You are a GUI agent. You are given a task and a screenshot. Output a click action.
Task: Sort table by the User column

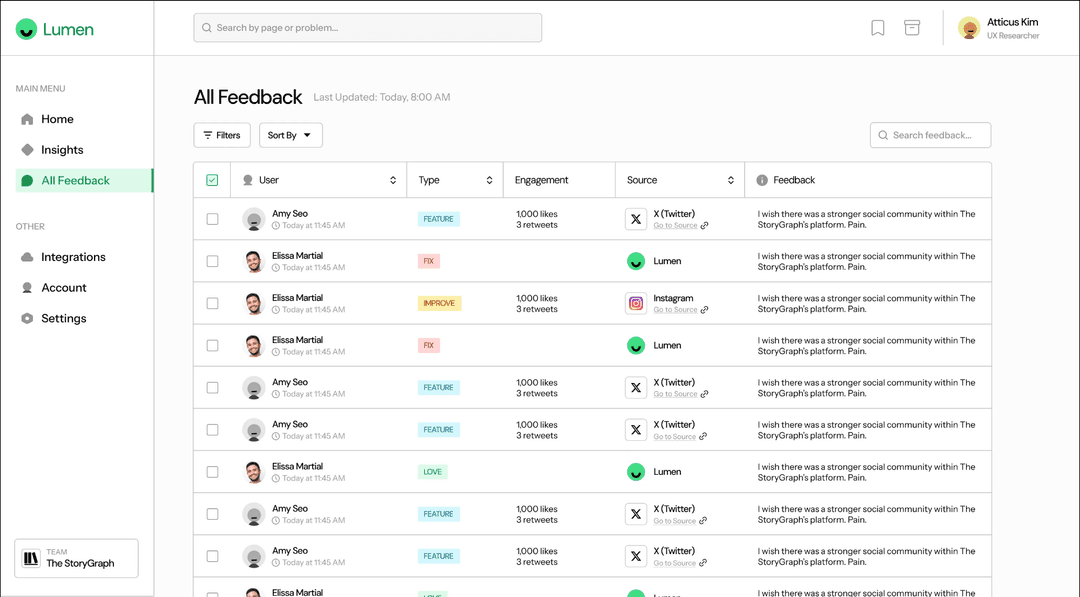(x=393, y=180)
